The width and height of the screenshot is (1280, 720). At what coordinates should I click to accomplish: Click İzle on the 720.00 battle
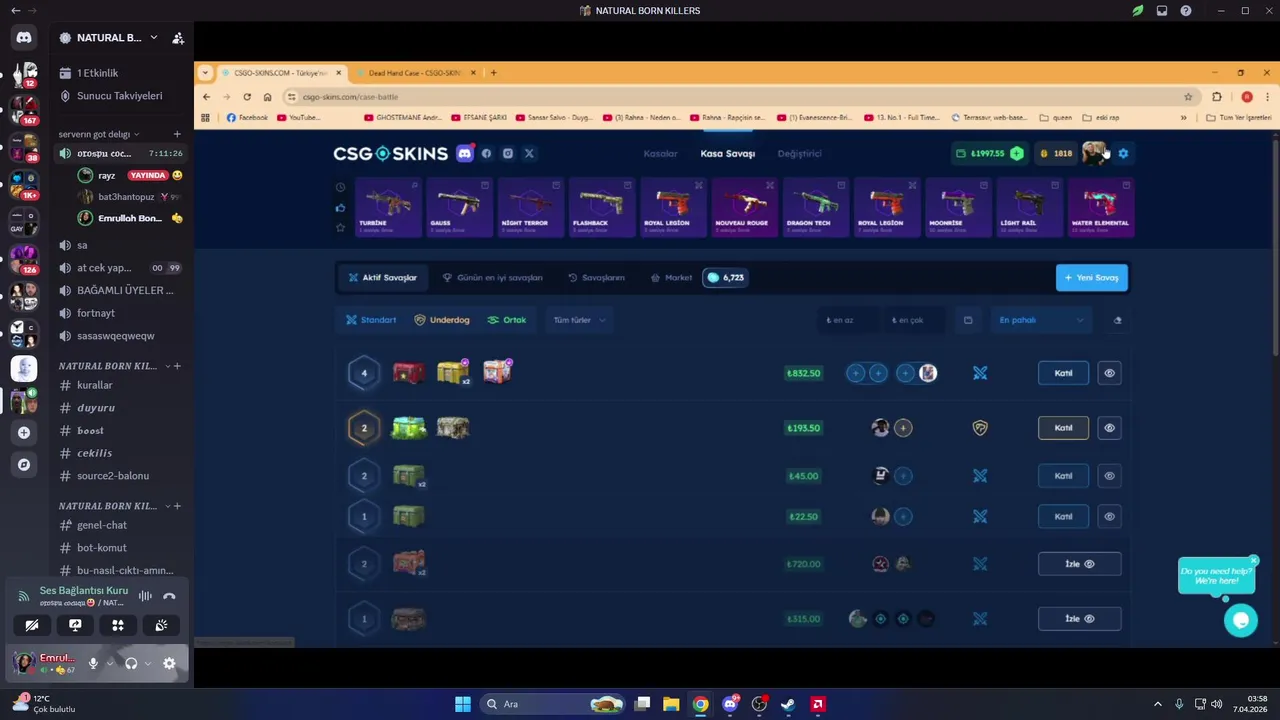pos(1079,564)
